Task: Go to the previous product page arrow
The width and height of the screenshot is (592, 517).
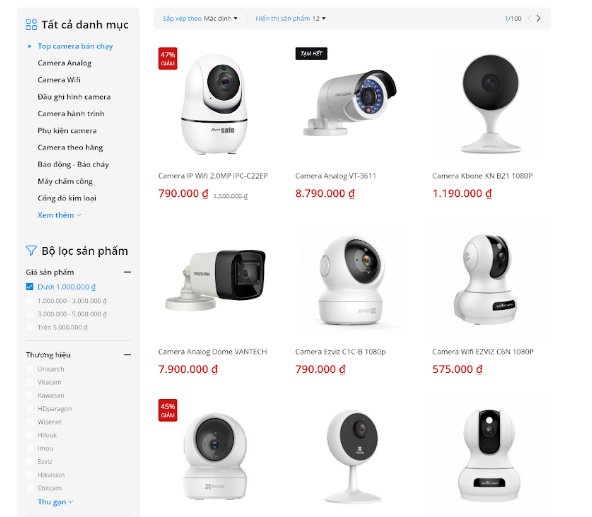Action: 529,18
